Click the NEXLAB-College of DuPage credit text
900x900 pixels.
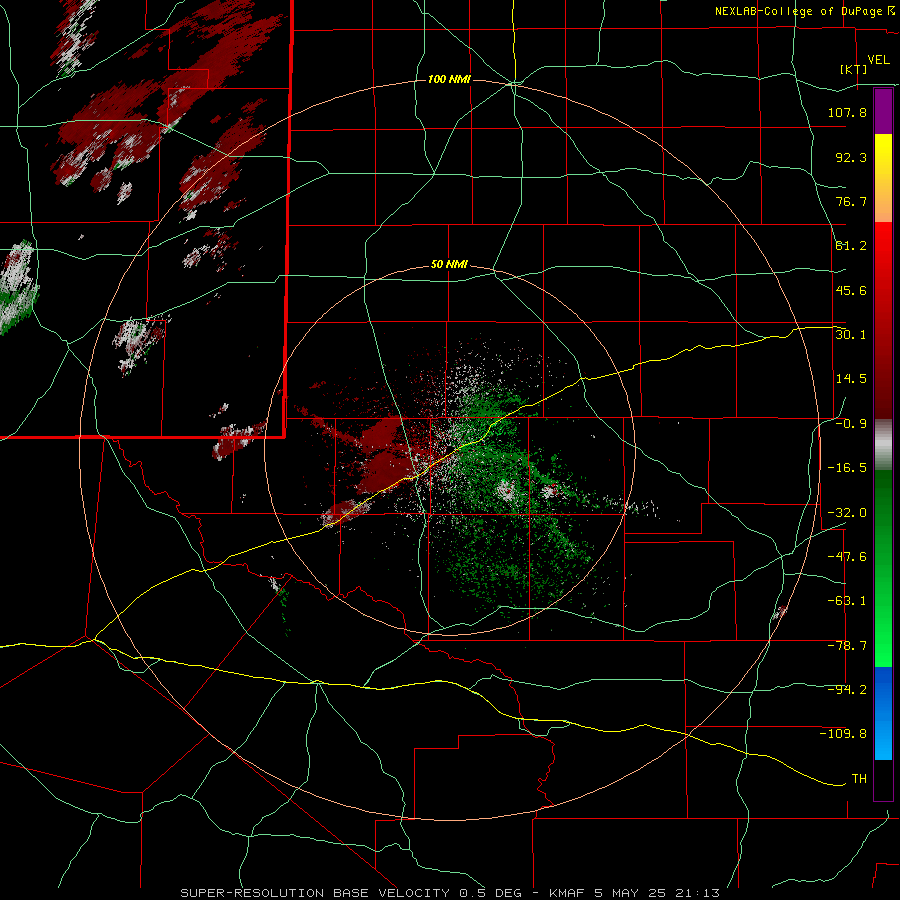click(804, 11)
